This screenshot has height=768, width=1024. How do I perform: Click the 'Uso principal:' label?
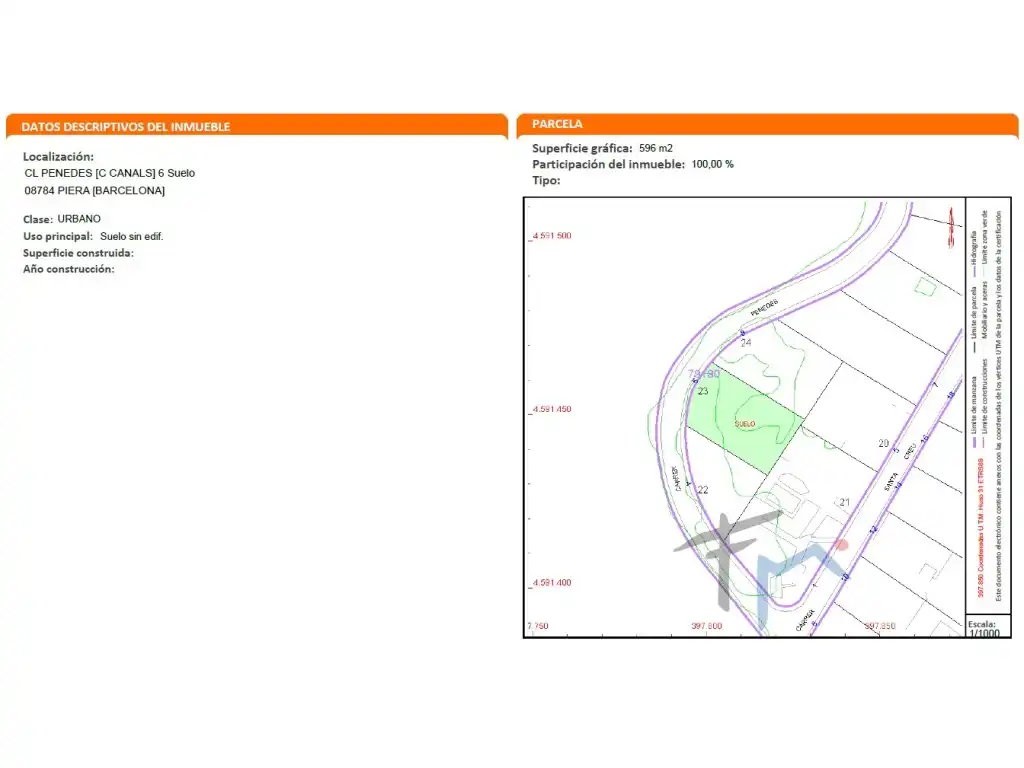(57, 236)
